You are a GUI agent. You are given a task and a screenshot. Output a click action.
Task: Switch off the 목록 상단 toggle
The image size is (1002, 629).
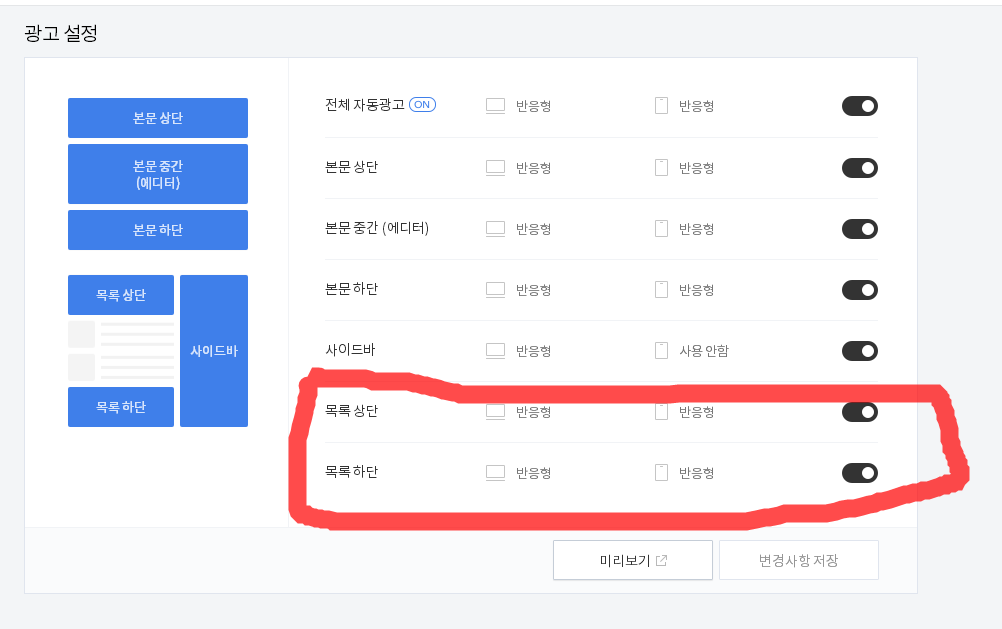point(859,412)
